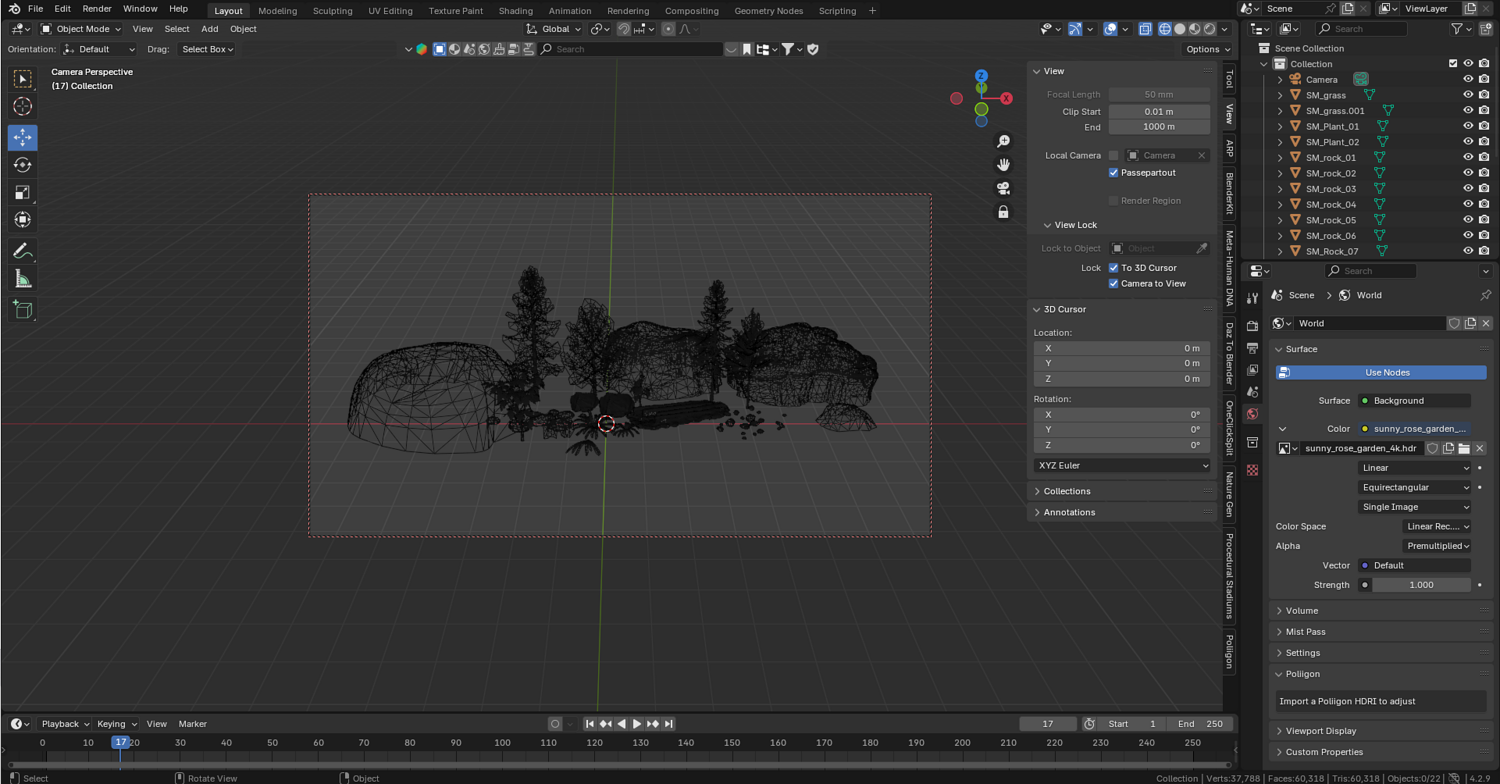Viewport: 1500px width, 784px height.
Task: Hide SM_rock_01 in viewport
Action: pyautogui.click(x=1468, y=157)
